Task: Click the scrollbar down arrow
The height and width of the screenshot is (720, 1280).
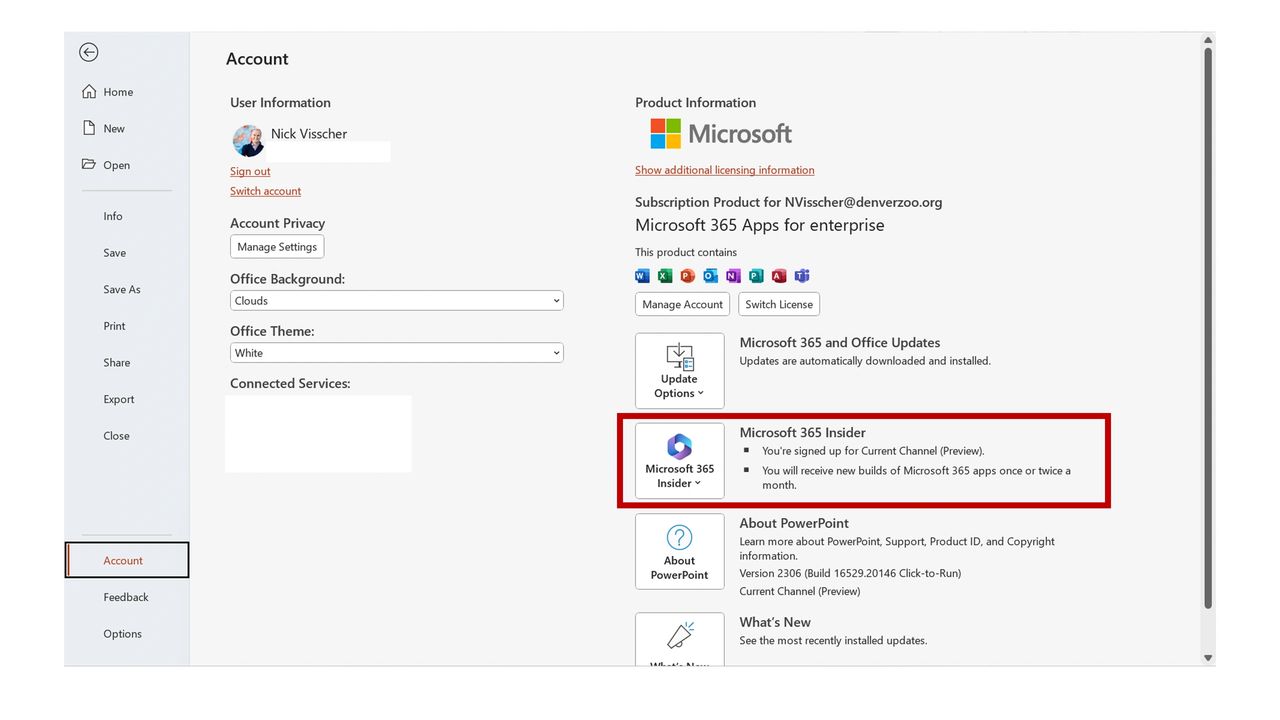Action: [1208, 658]
